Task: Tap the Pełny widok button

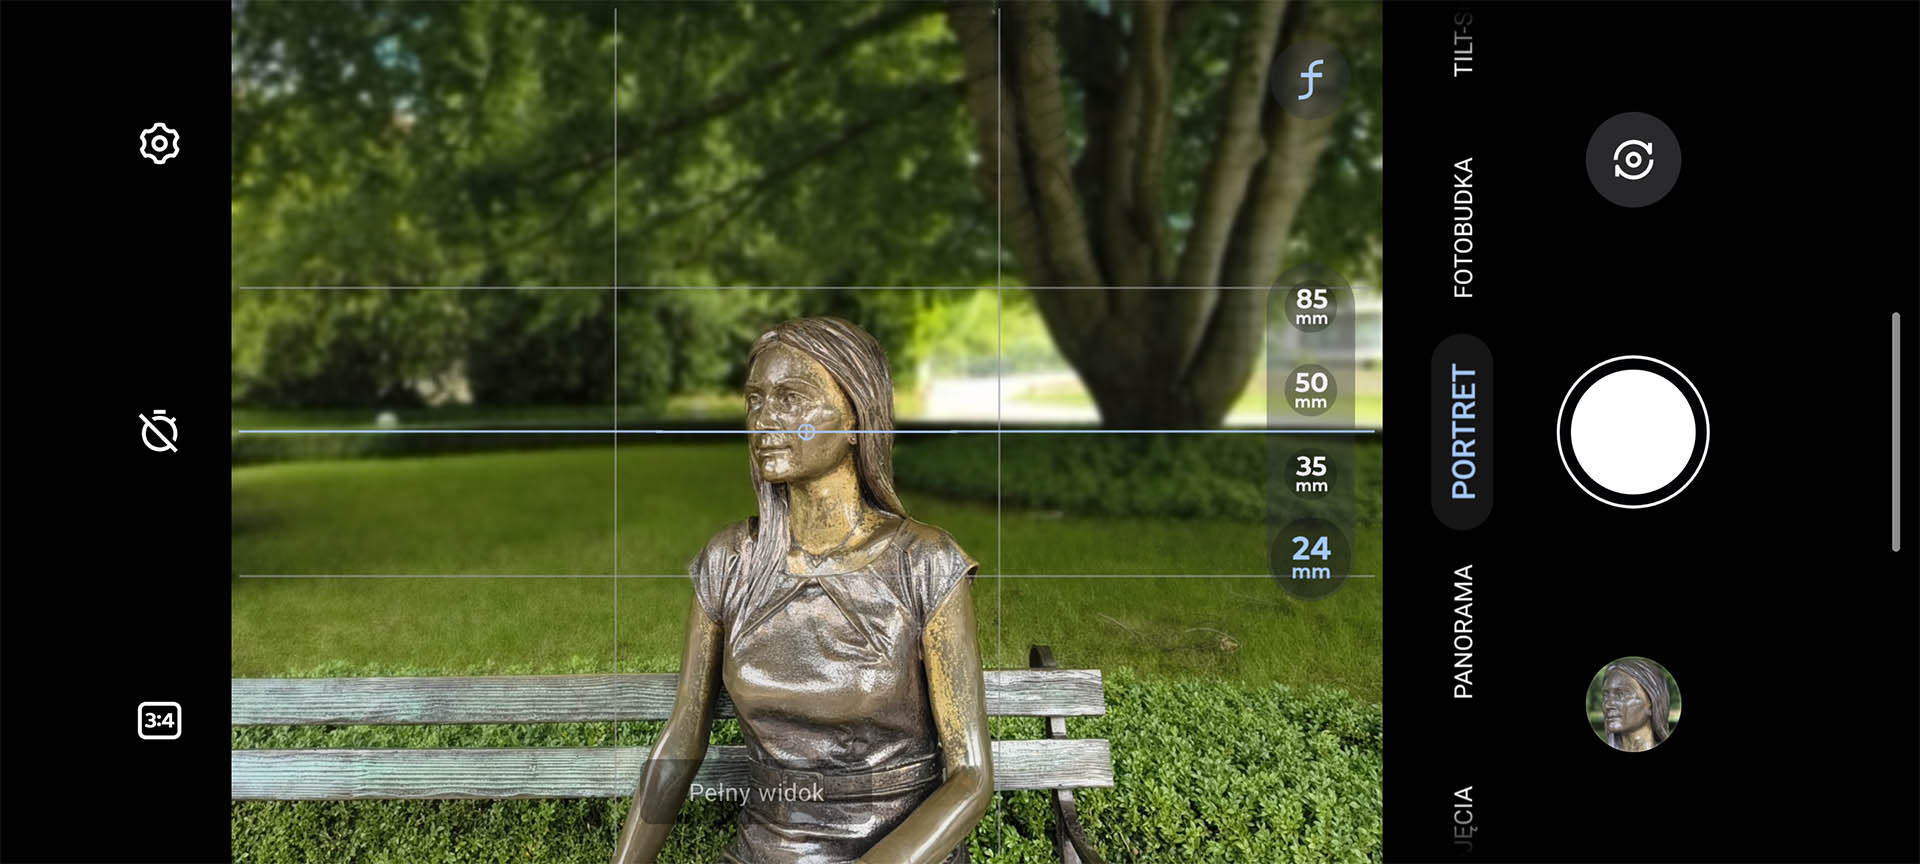Action: coord(756,792)
